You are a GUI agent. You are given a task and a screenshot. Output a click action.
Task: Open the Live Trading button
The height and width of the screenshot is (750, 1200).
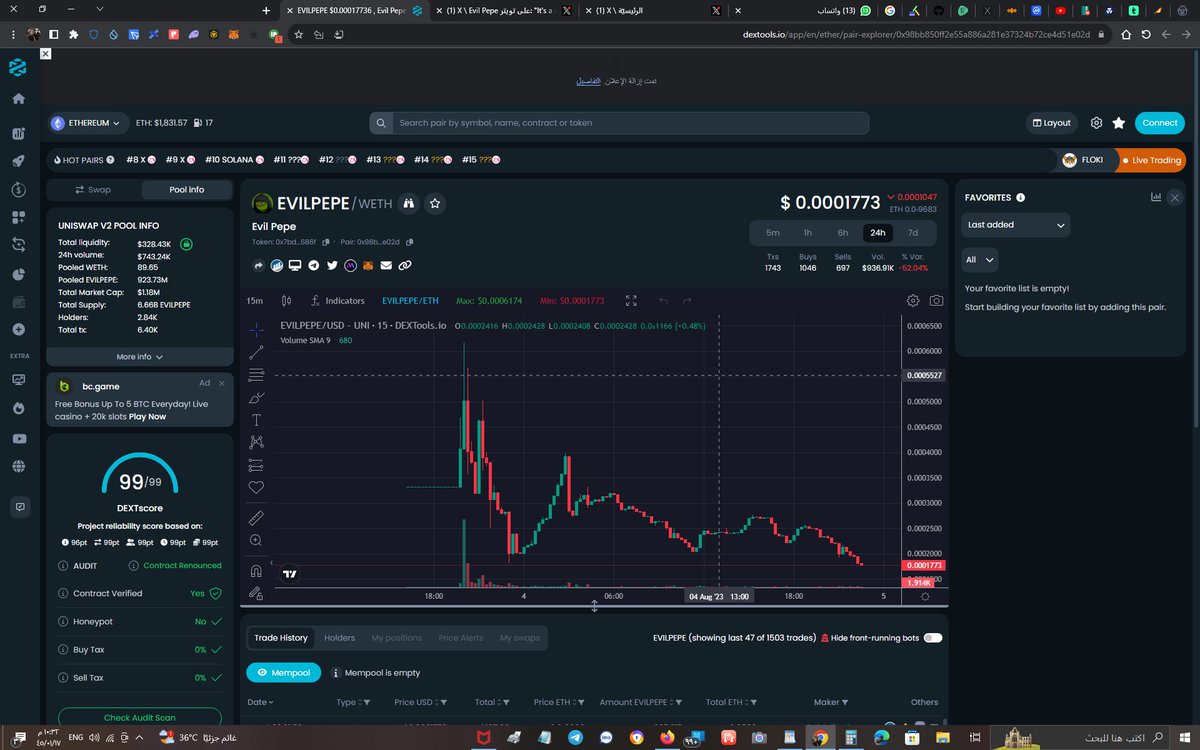pyautogui.click(x=1150, y=160)
